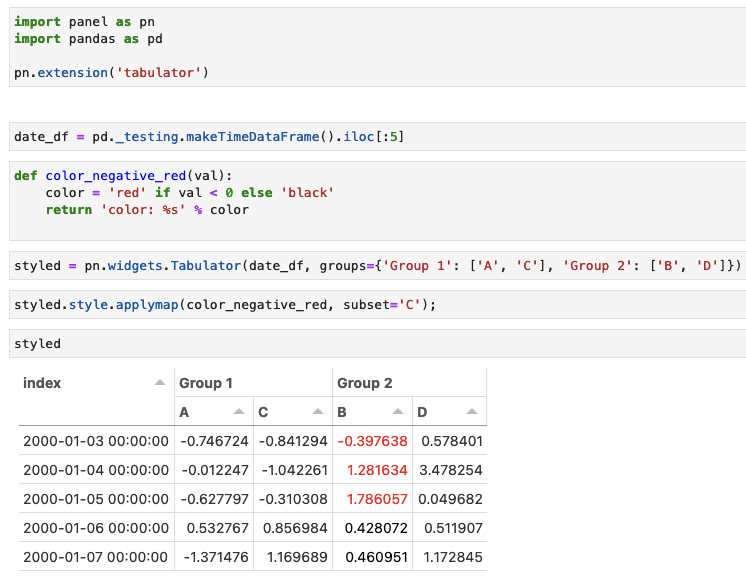Sort column C using its arrow
This screenshot has width=746, height=582.
(318, 412)
